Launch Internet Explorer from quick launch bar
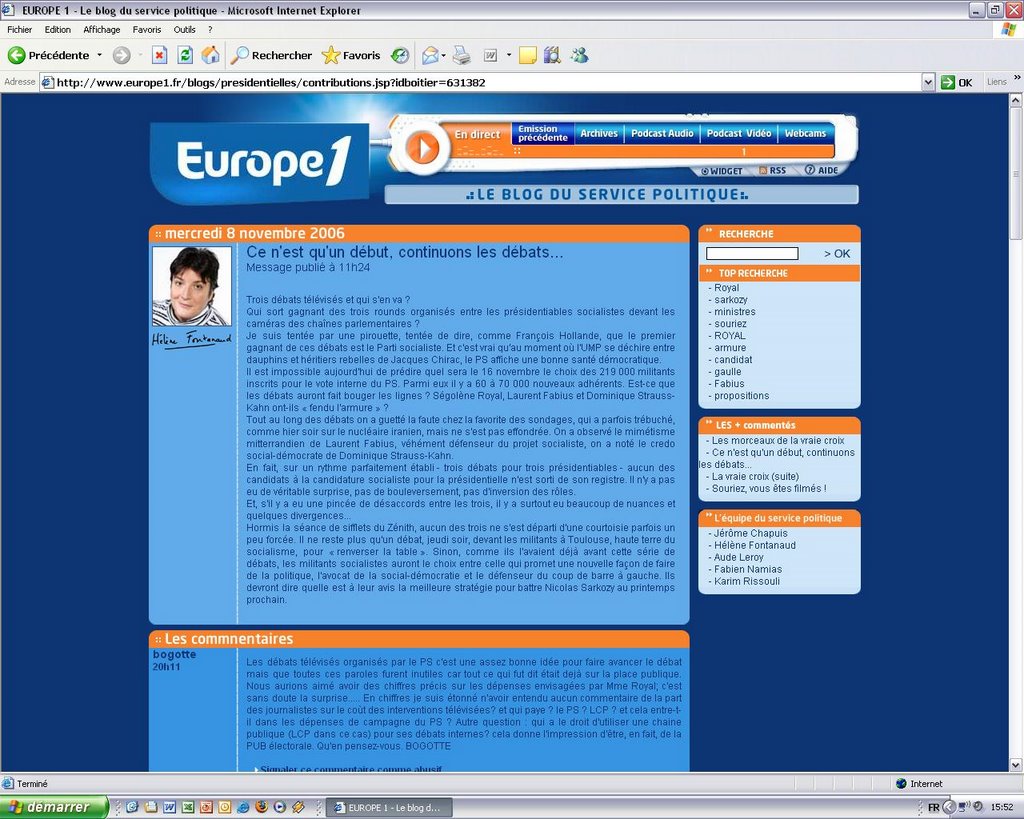Screen dimensions: 1024x819 [x=243, y=807]
